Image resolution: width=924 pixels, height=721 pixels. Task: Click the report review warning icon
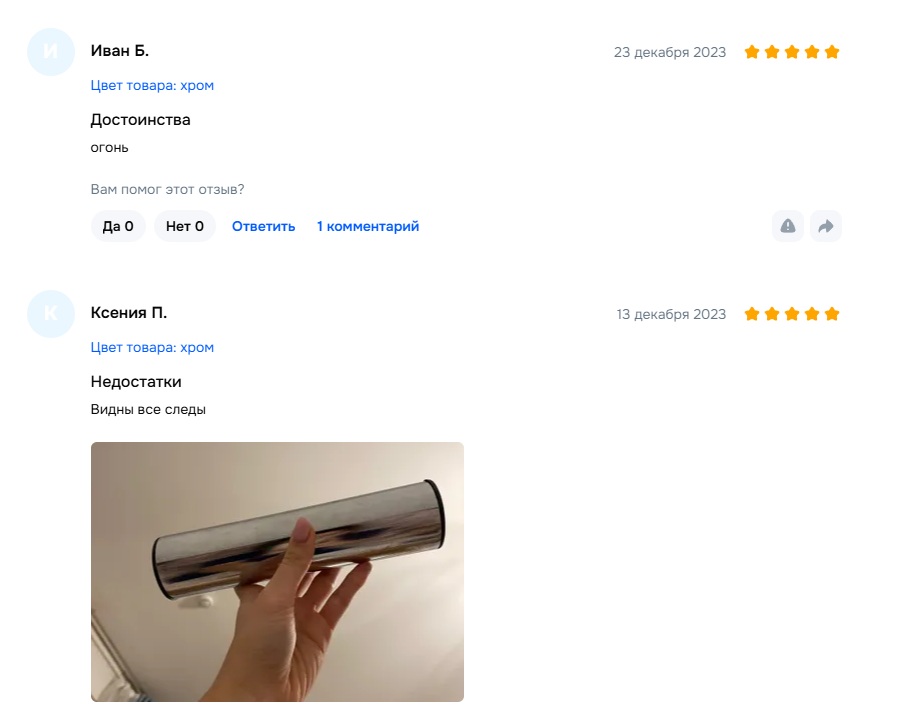(x=788, y=226)
